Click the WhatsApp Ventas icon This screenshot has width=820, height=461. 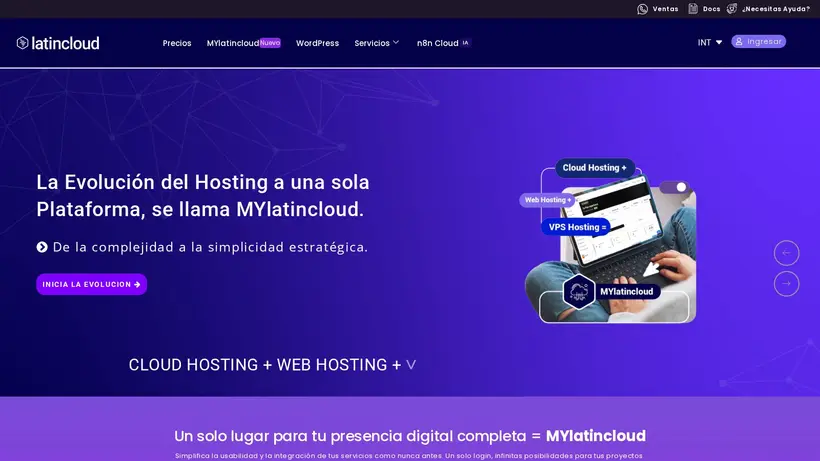(x=642, y=9)
